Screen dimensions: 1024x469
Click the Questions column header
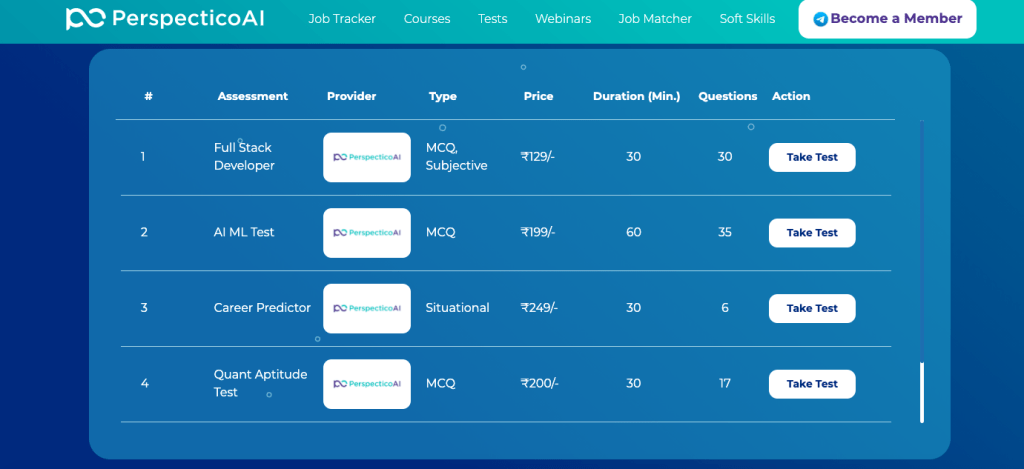pyautogui.click(x=728, y=96)
